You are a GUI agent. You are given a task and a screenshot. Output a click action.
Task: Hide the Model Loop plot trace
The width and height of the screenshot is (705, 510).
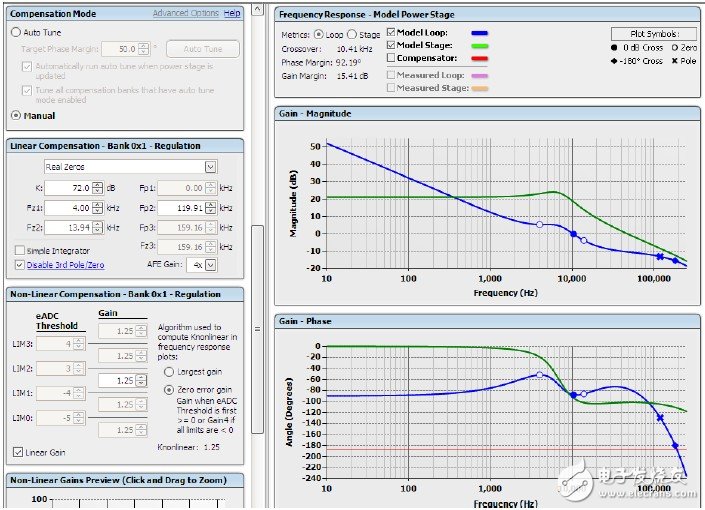coord(391,34)
